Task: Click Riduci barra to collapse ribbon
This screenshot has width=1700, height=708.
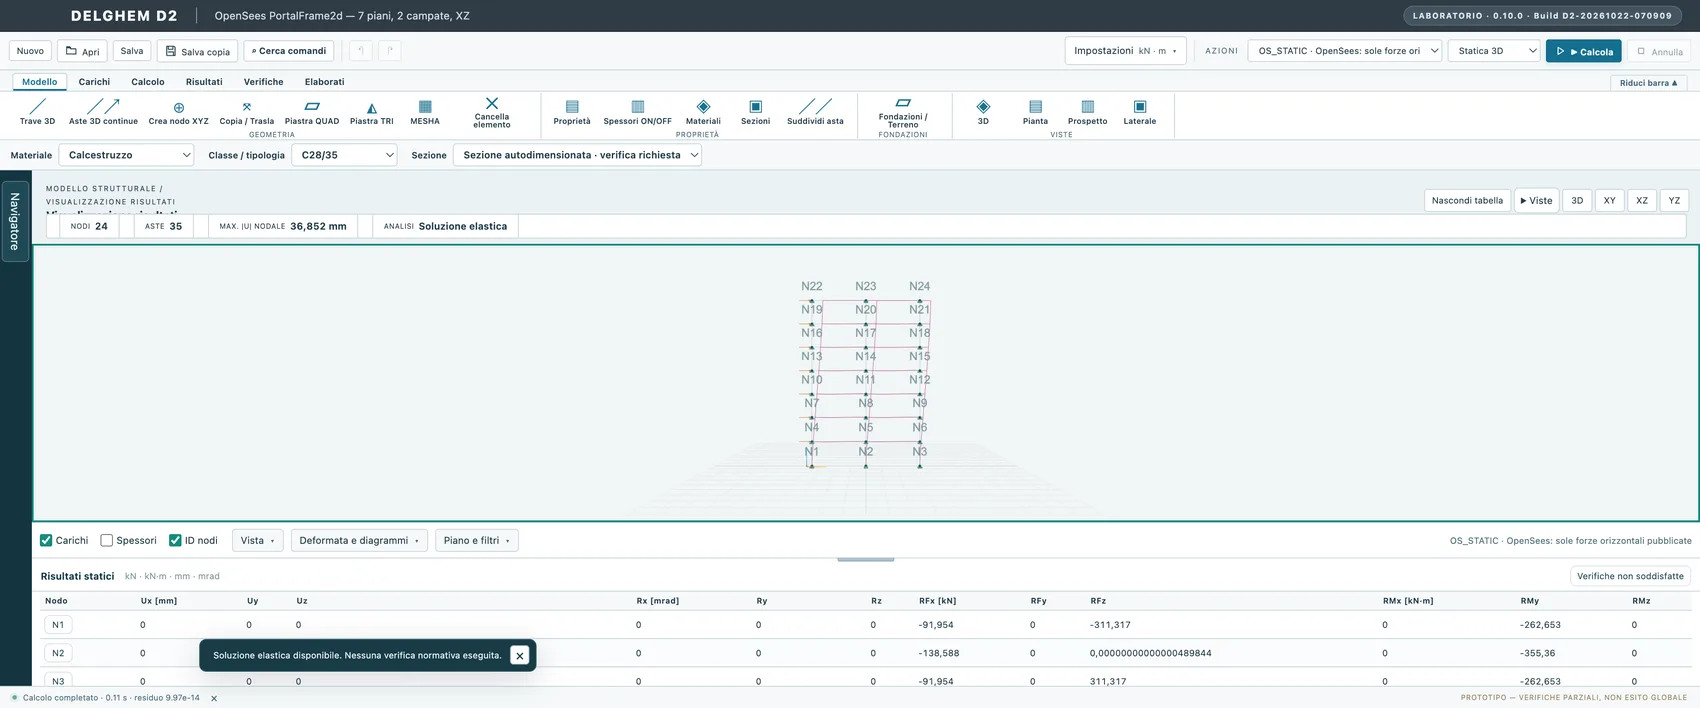Action: 1649,83
